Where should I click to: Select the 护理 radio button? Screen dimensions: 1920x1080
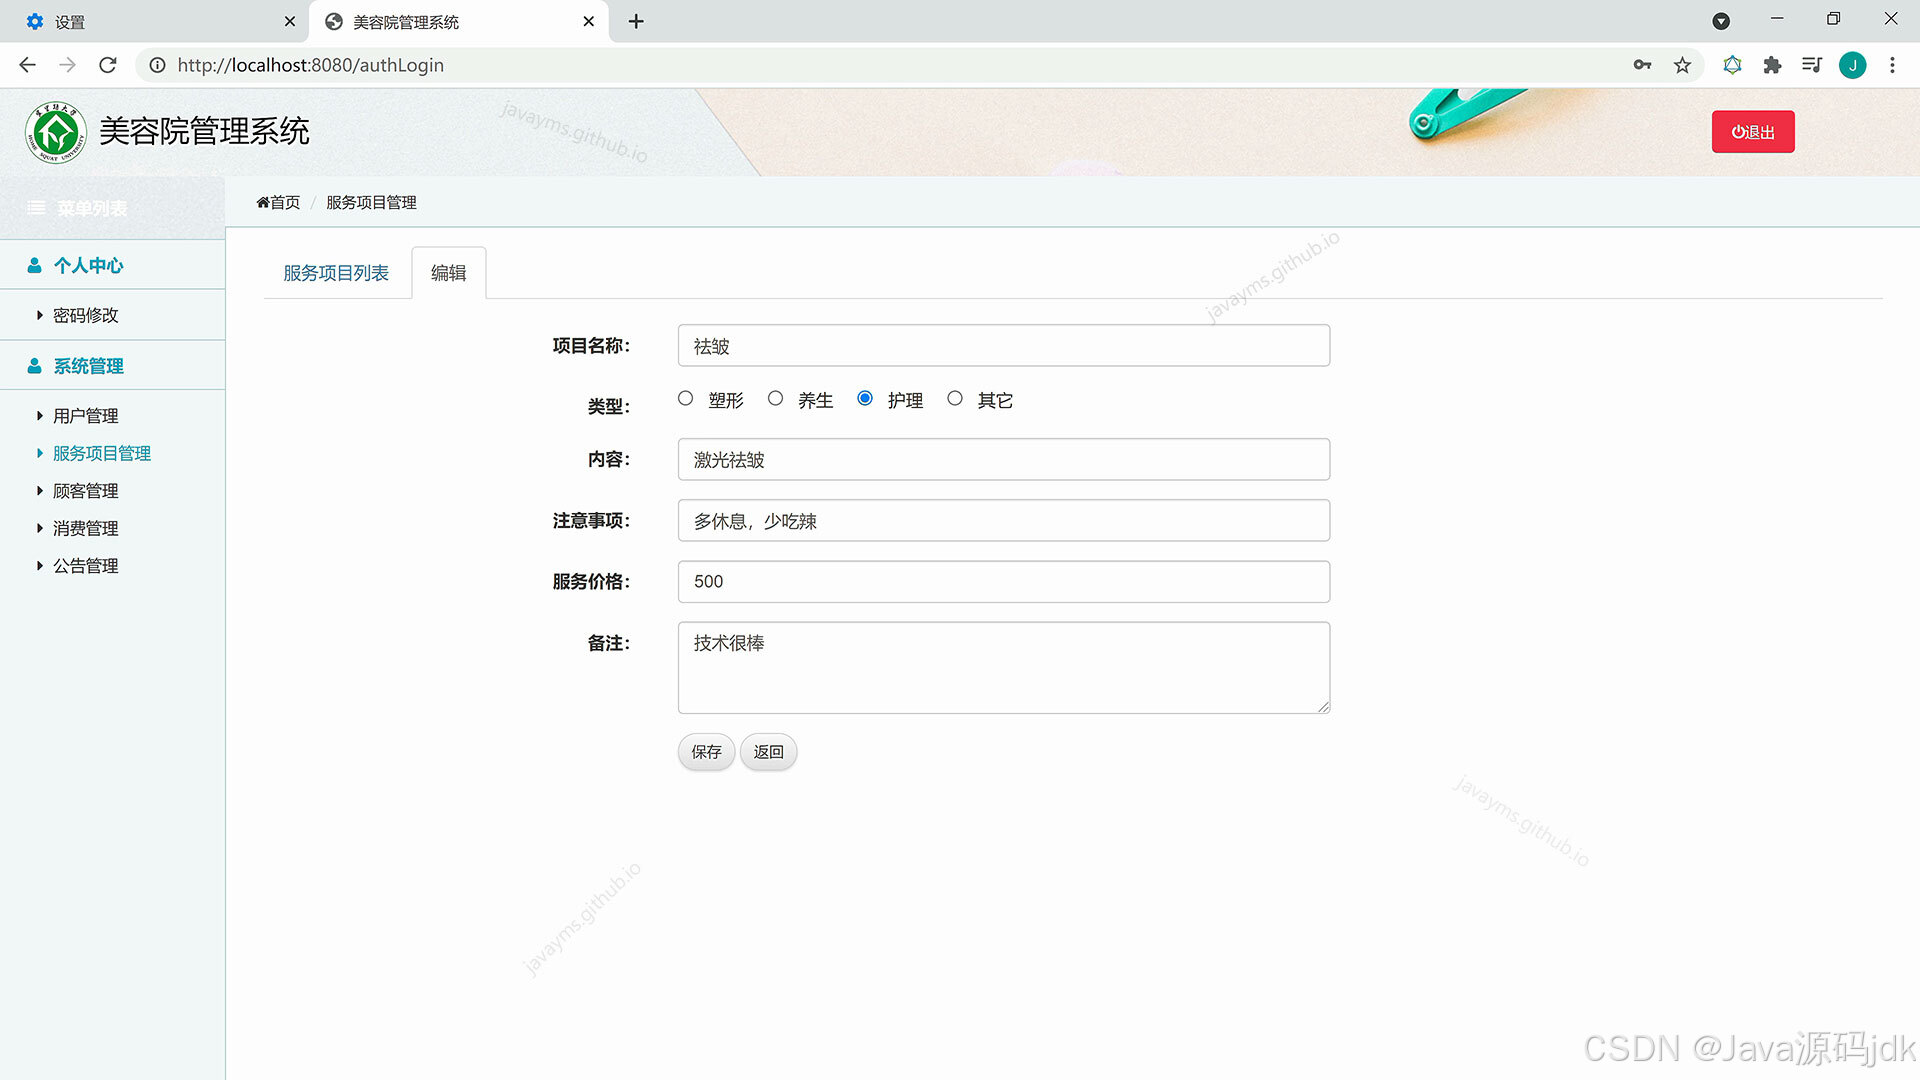tap(865, 398)
